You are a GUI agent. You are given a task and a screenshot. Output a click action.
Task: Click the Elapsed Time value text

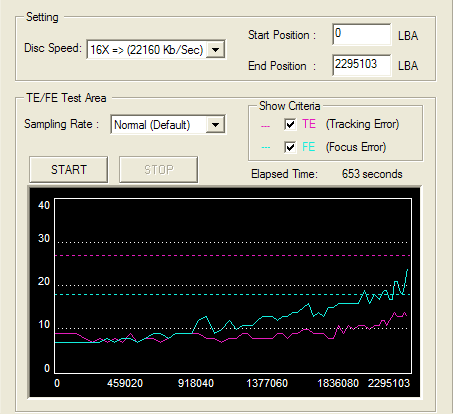372,174
